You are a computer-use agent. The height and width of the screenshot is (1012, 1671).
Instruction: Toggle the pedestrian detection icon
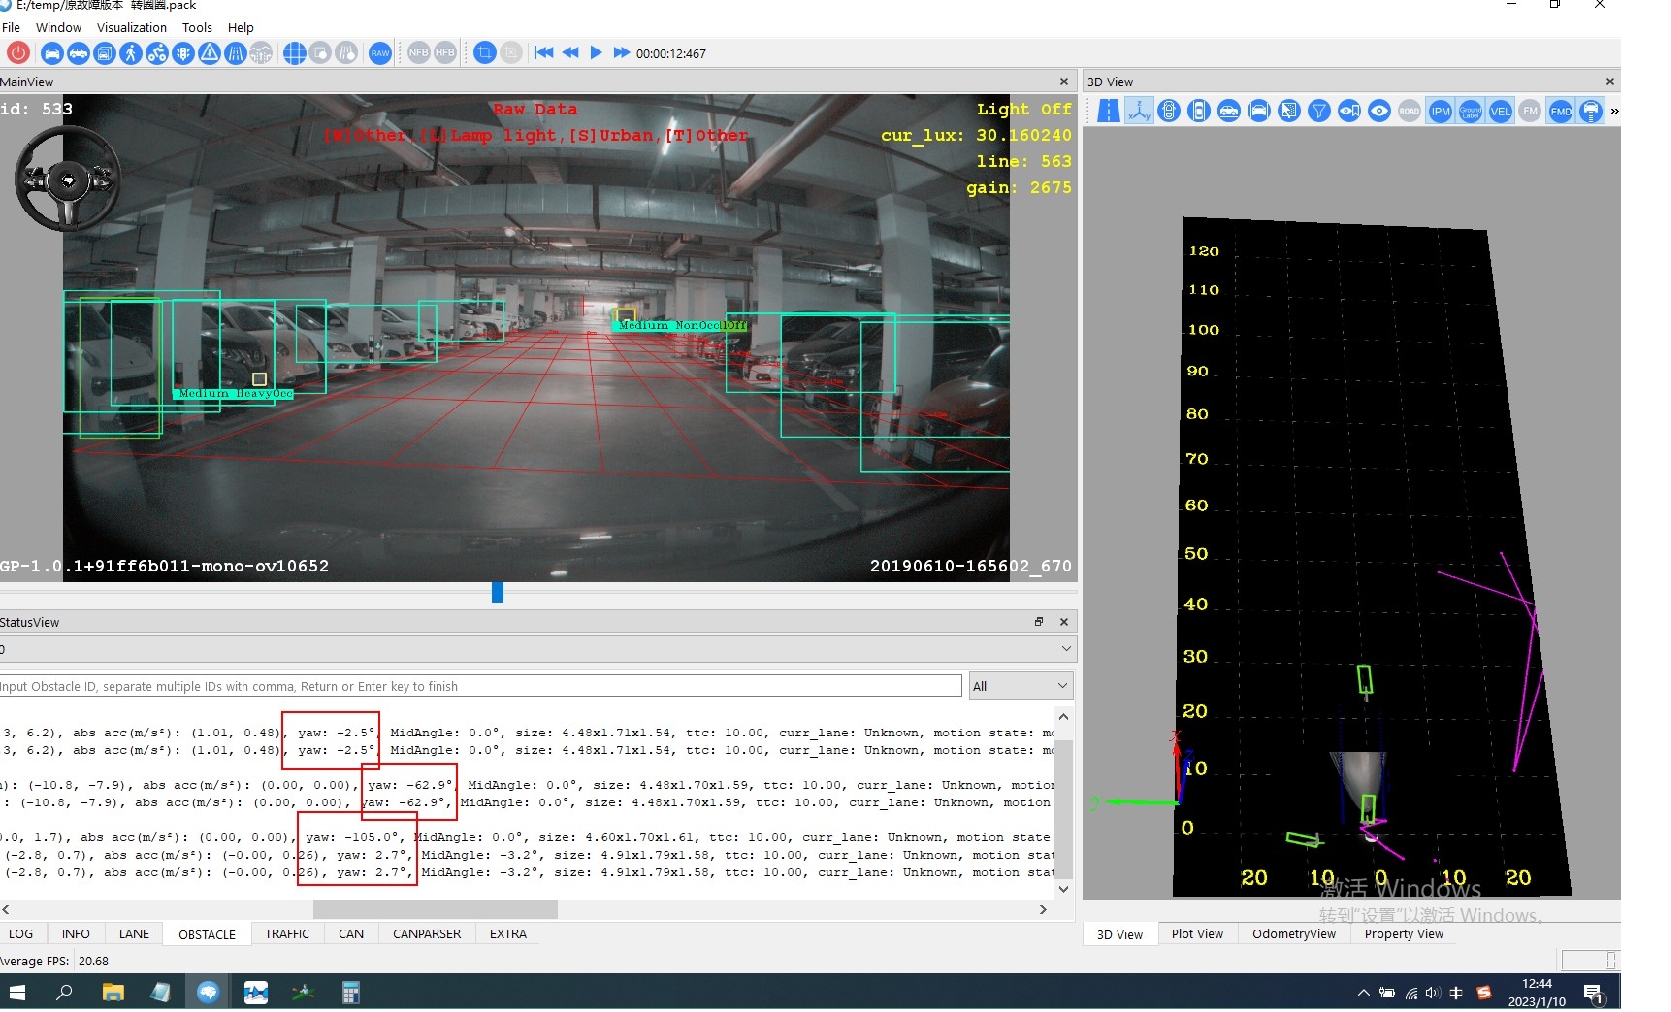click(x=131, y=53)
